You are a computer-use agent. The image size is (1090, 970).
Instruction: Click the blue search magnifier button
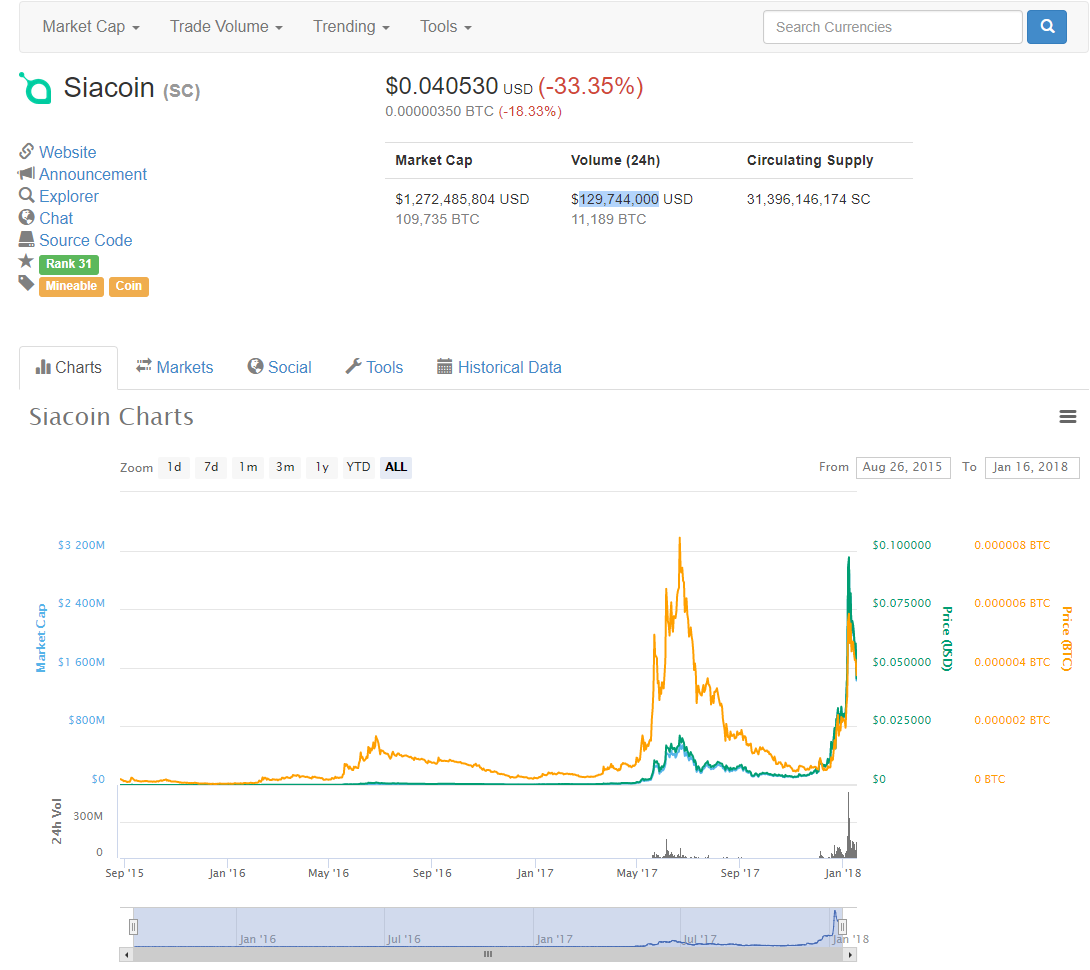(1046, 27)
